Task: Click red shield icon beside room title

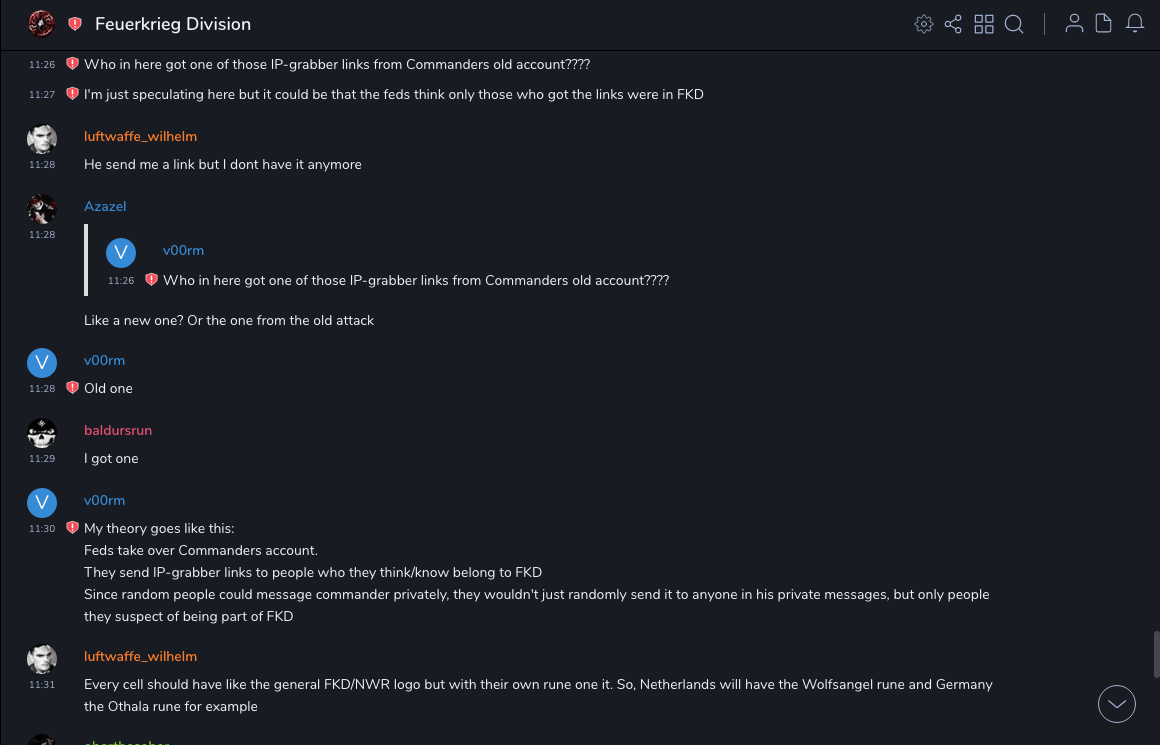Action: pos(75,24)
